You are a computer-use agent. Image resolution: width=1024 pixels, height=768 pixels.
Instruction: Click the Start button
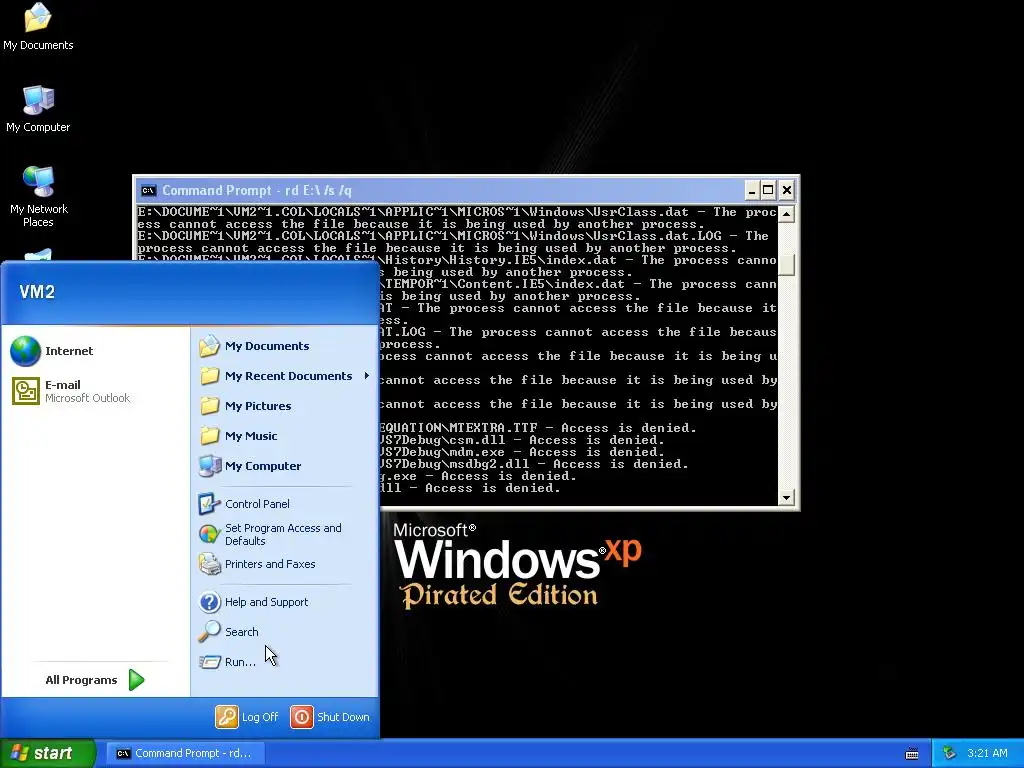(48, 753)
